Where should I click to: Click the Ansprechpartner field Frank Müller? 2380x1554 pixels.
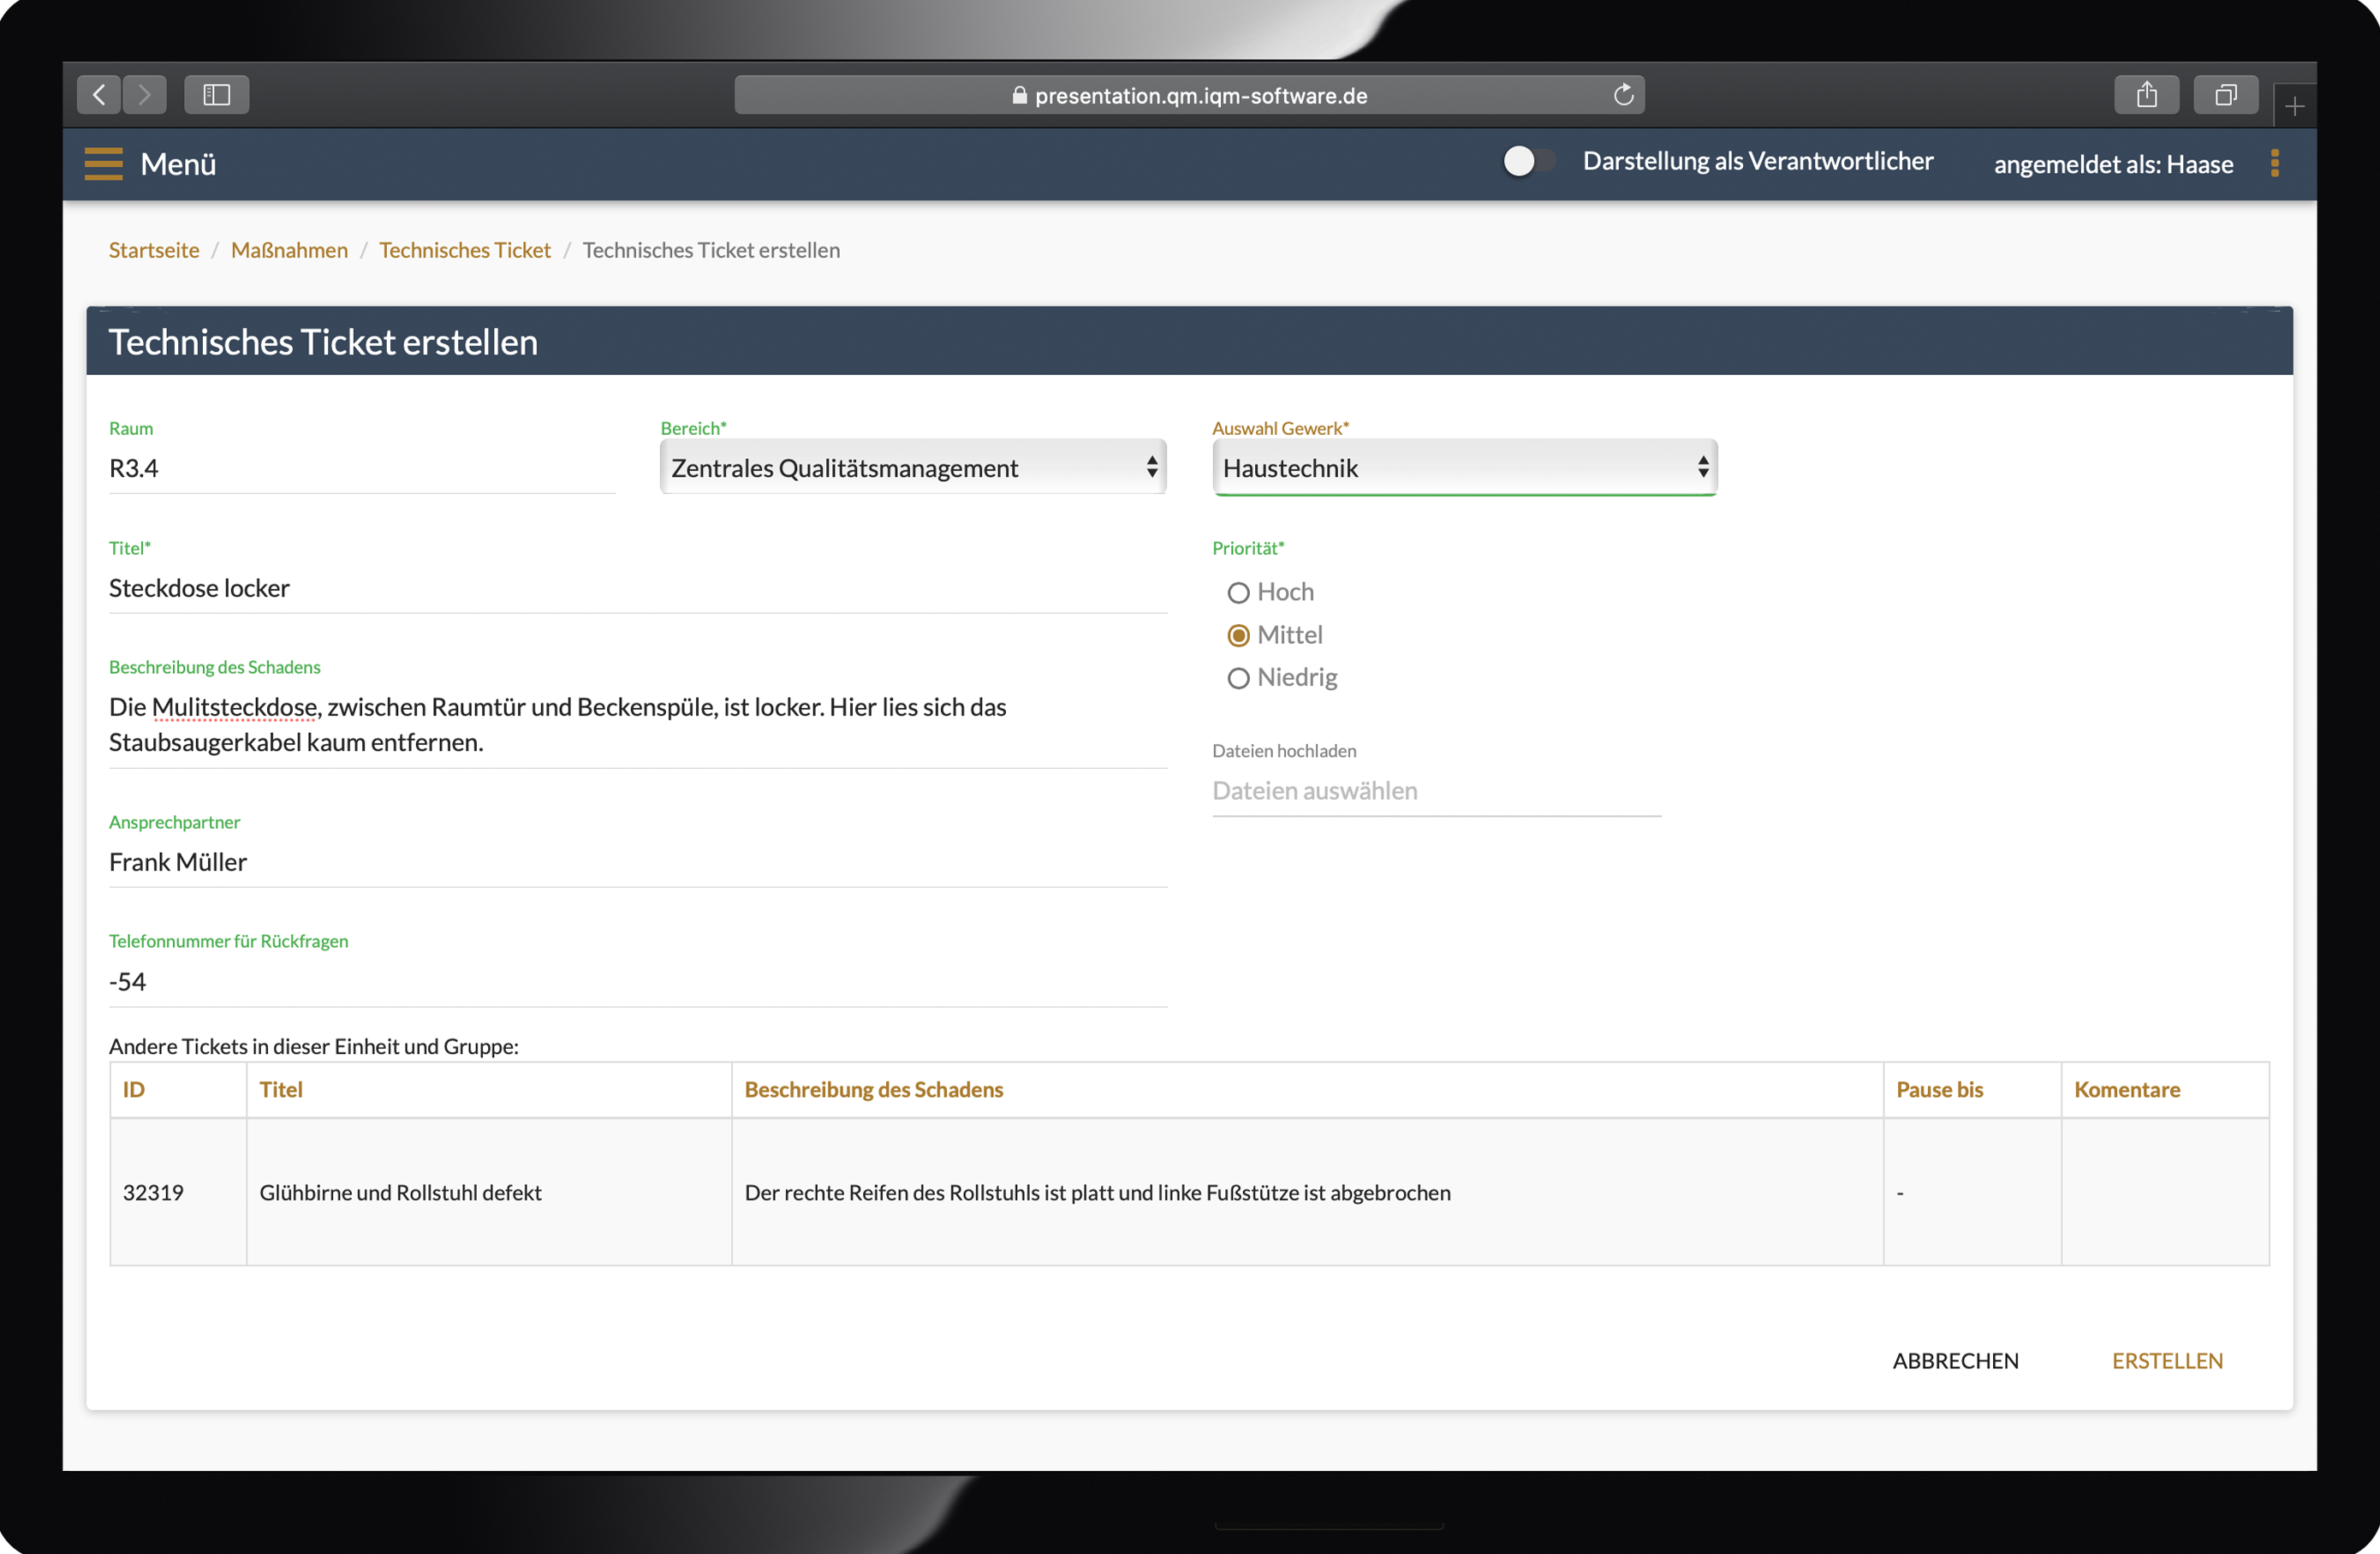point(638,862)
